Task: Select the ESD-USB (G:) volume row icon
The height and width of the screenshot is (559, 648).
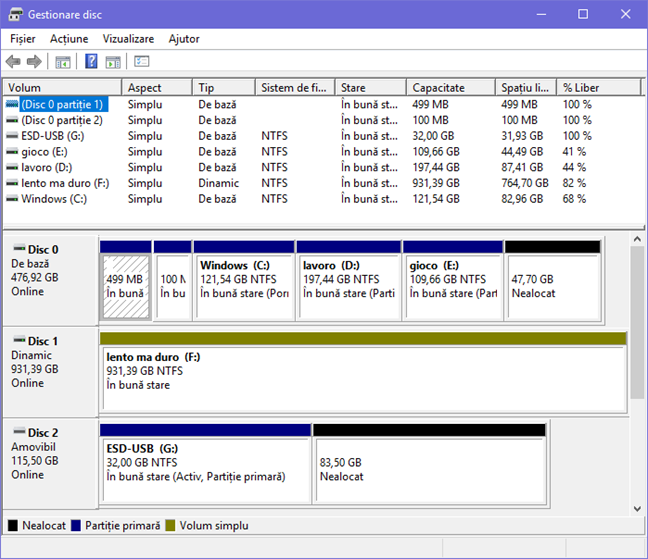Action: click(12, 136)
